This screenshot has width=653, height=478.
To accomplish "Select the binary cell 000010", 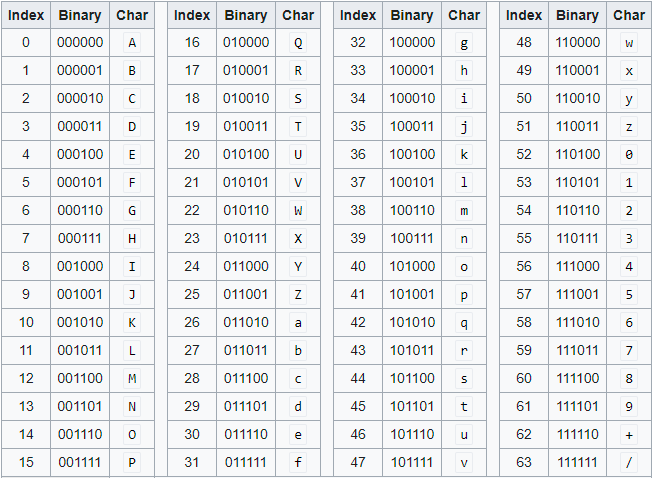I will tap(80, 98).
